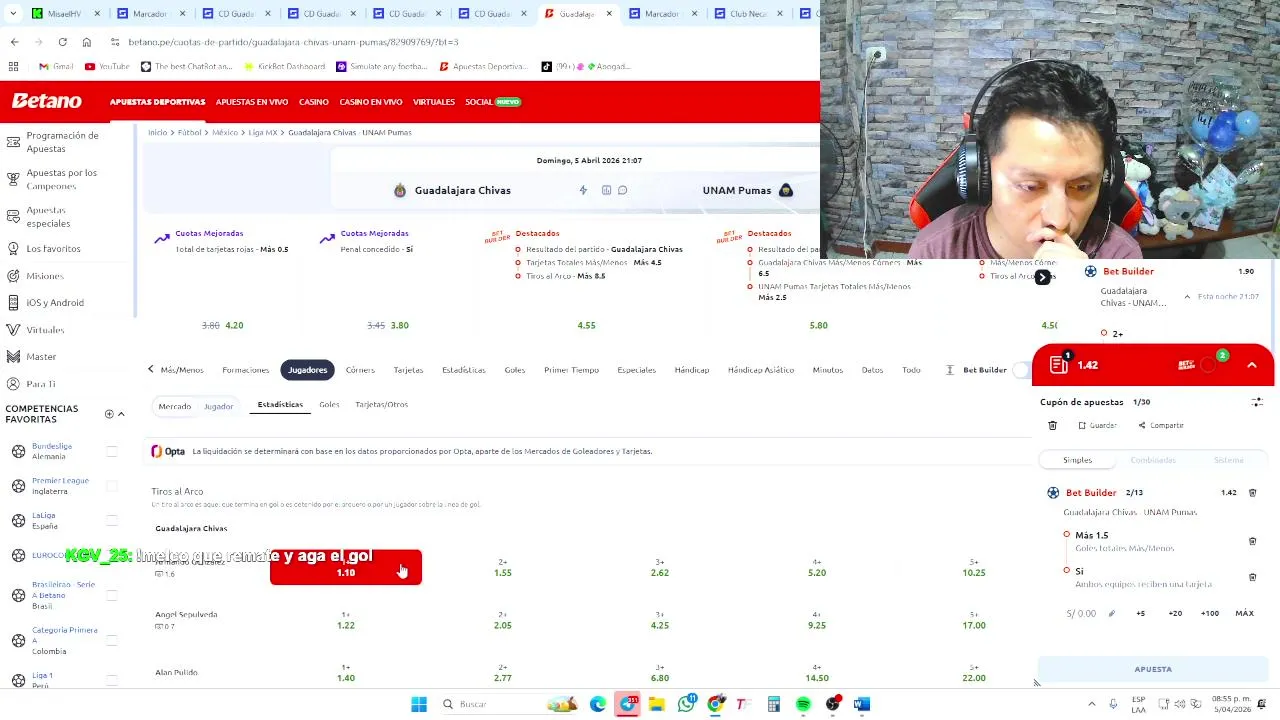
Task: Click Liga MX breadcrumb link
Action: point(263,132)
